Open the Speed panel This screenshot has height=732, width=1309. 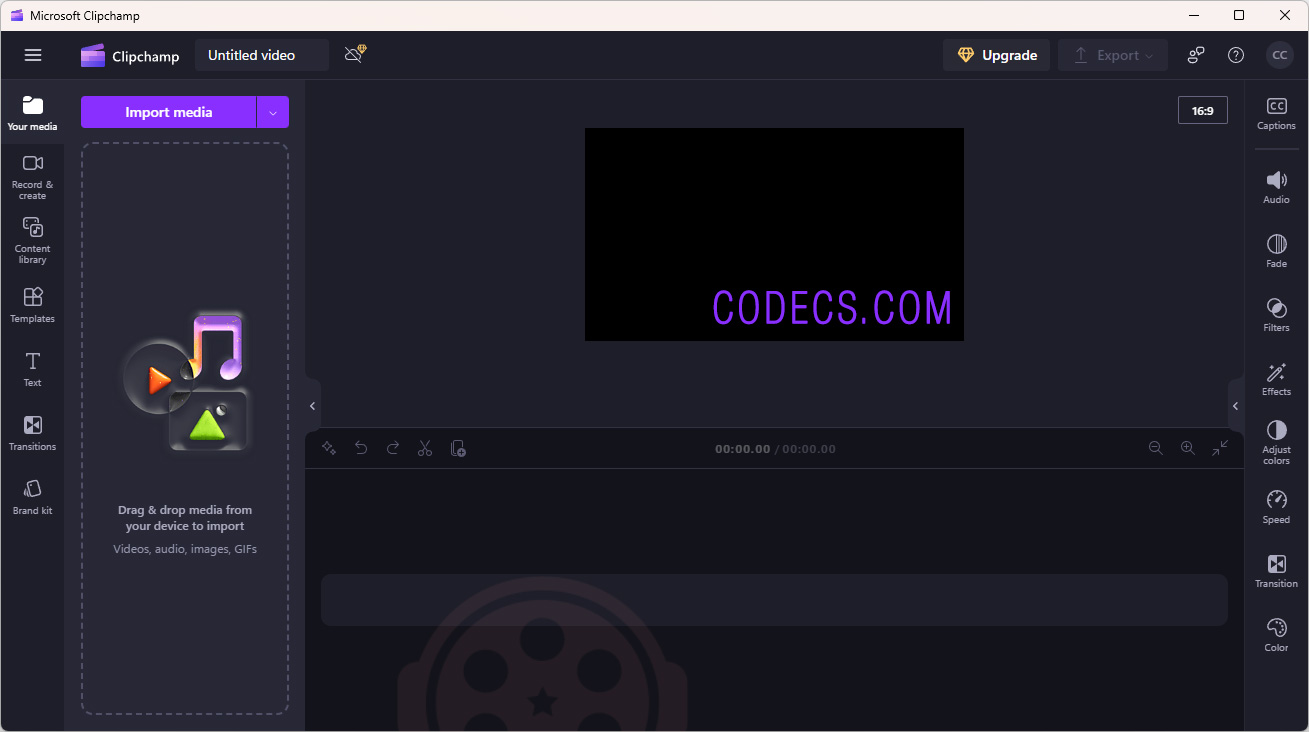click(1276, 508)
